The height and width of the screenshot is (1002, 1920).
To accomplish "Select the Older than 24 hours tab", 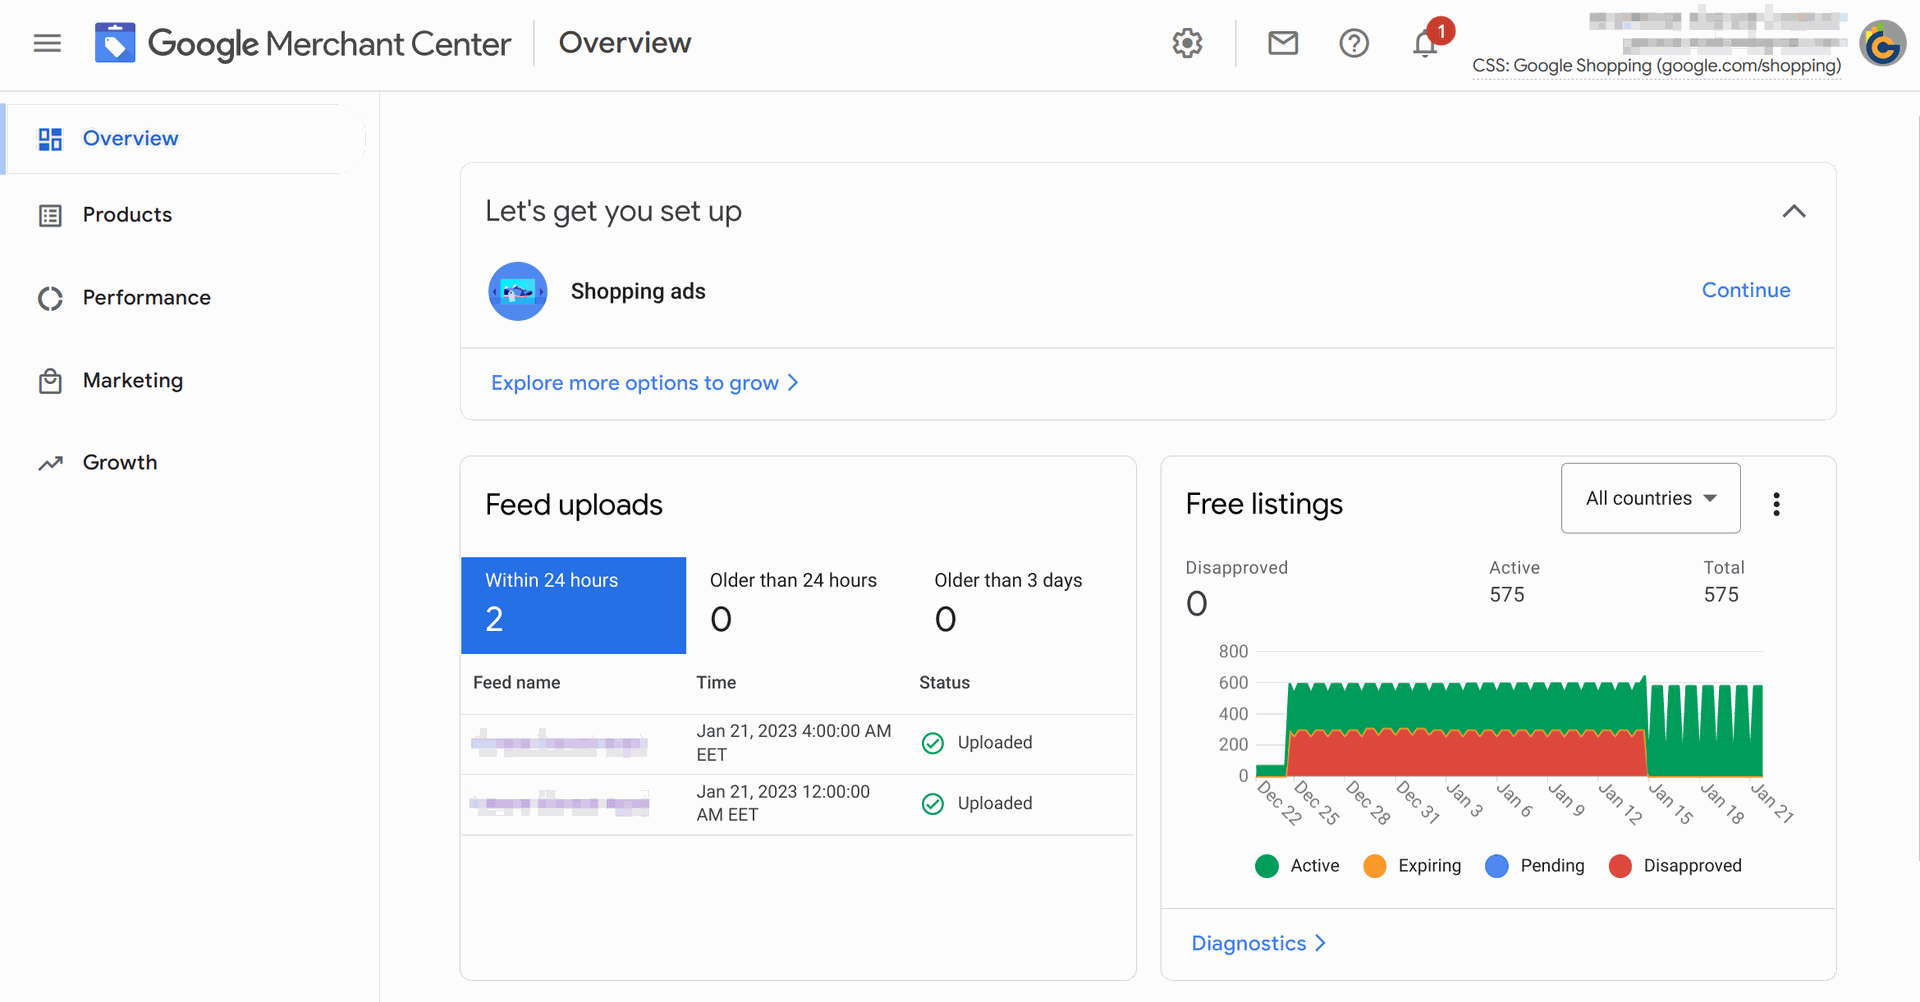I will point(798,605).
